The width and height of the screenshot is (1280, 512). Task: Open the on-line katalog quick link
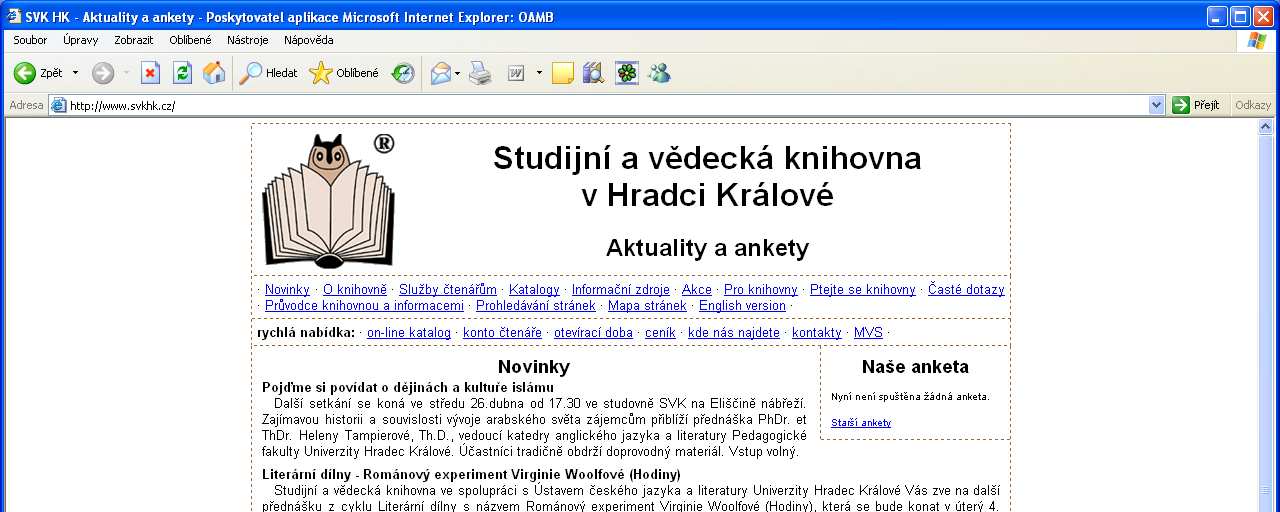[409, 333]
